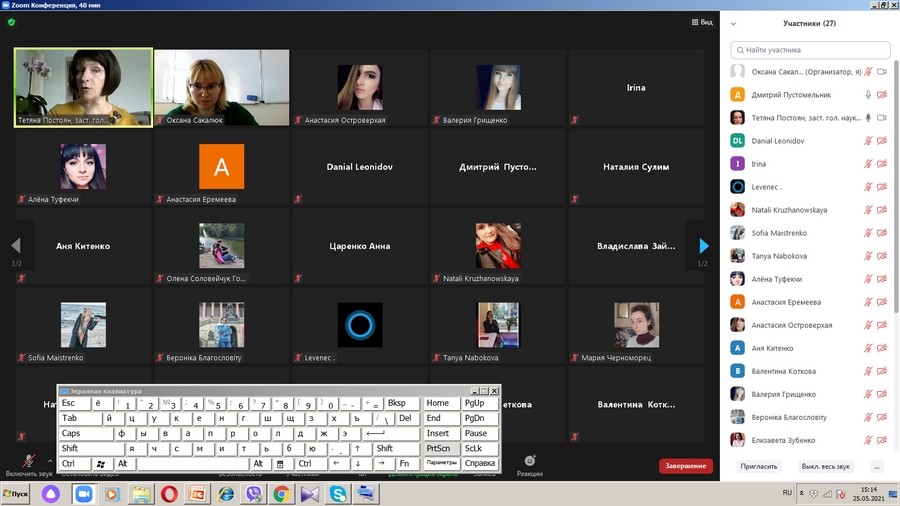Collapse participants panel with the chevron
The height and width of the screenshot is (506, 900).
point(733,23)
